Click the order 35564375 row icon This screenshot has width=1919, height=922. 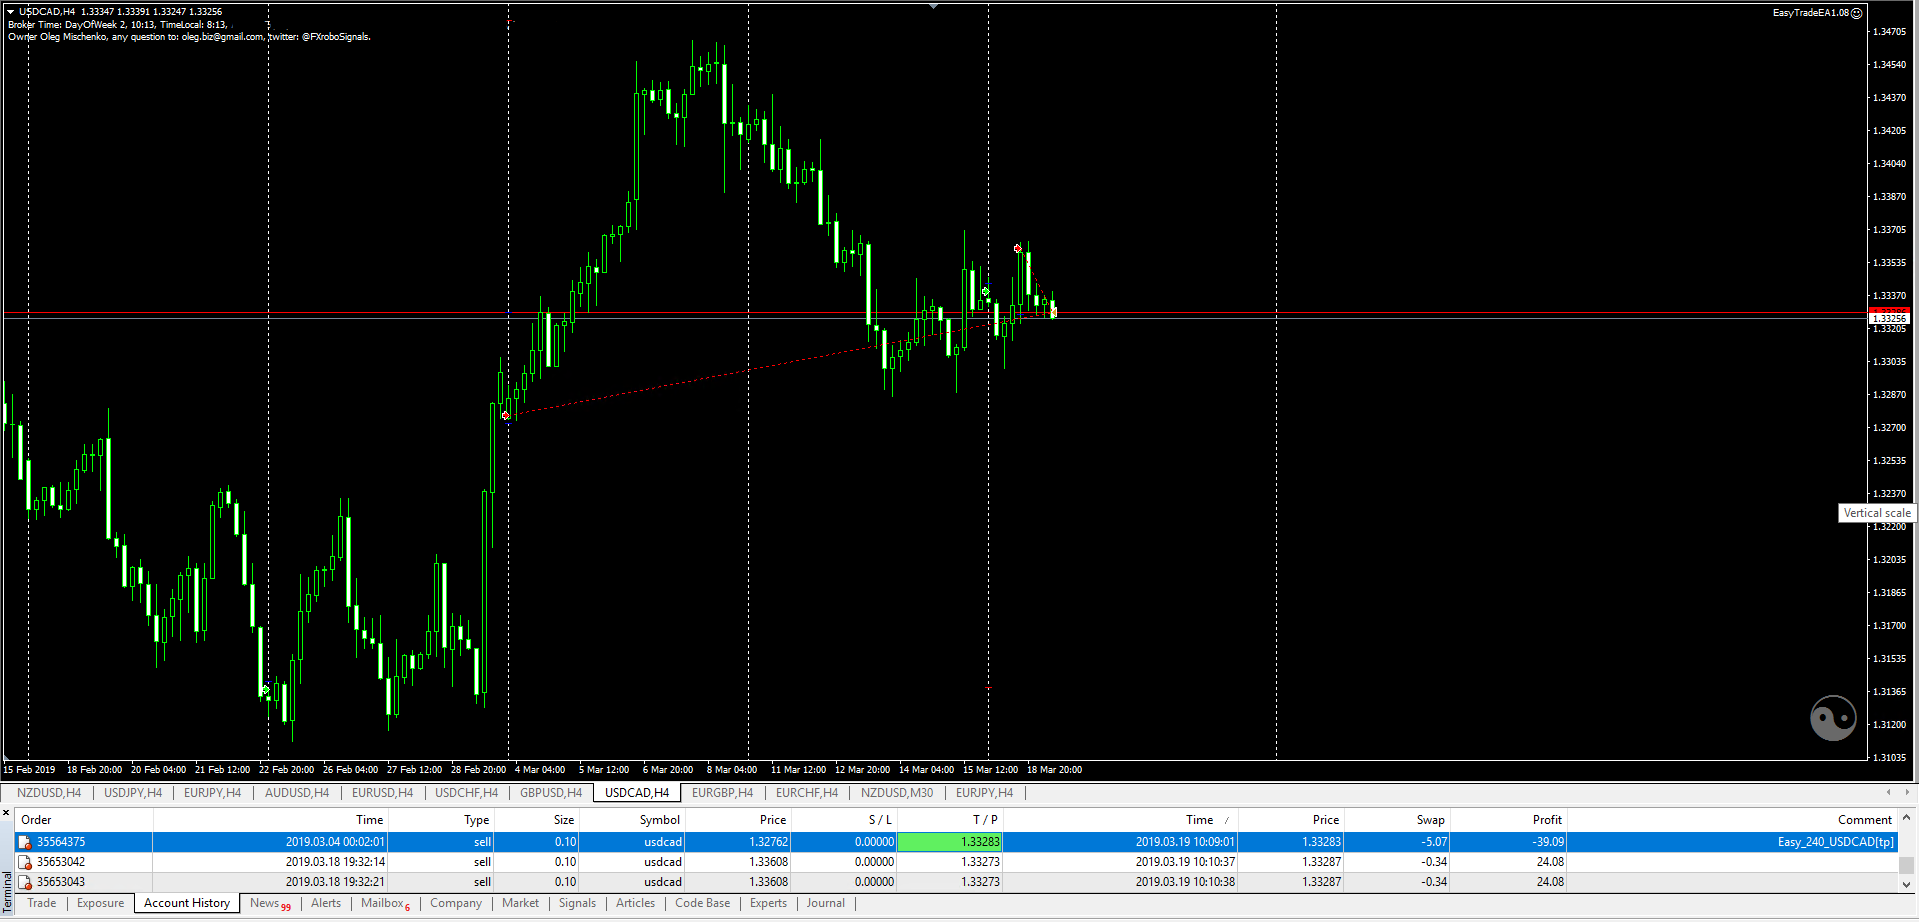26,842
